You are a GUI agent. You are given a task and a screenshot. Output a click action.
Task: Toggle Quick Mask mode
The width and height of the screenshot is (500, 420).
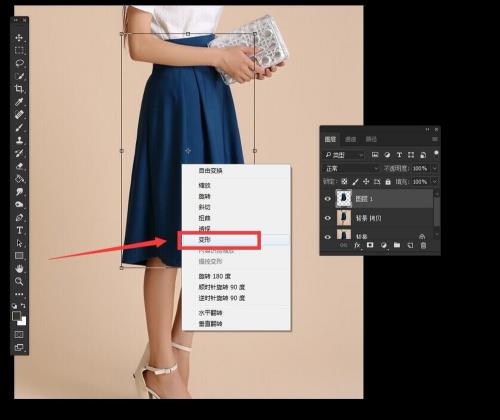coord(19,334)
